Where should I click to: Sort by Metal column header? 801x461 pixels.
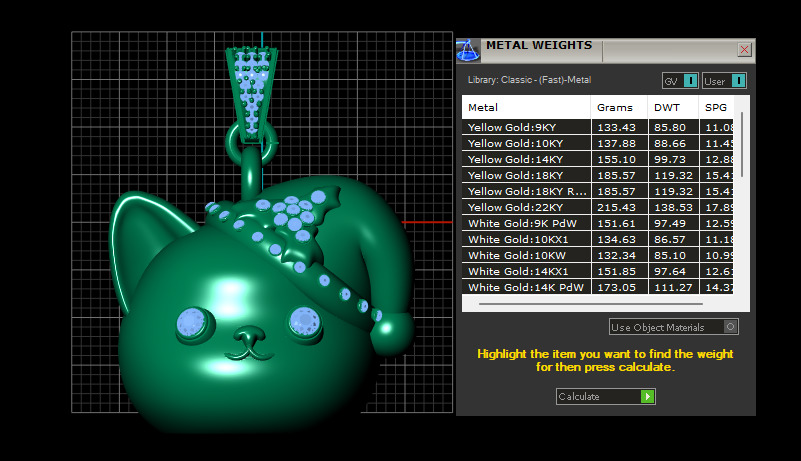coord(526,107)
